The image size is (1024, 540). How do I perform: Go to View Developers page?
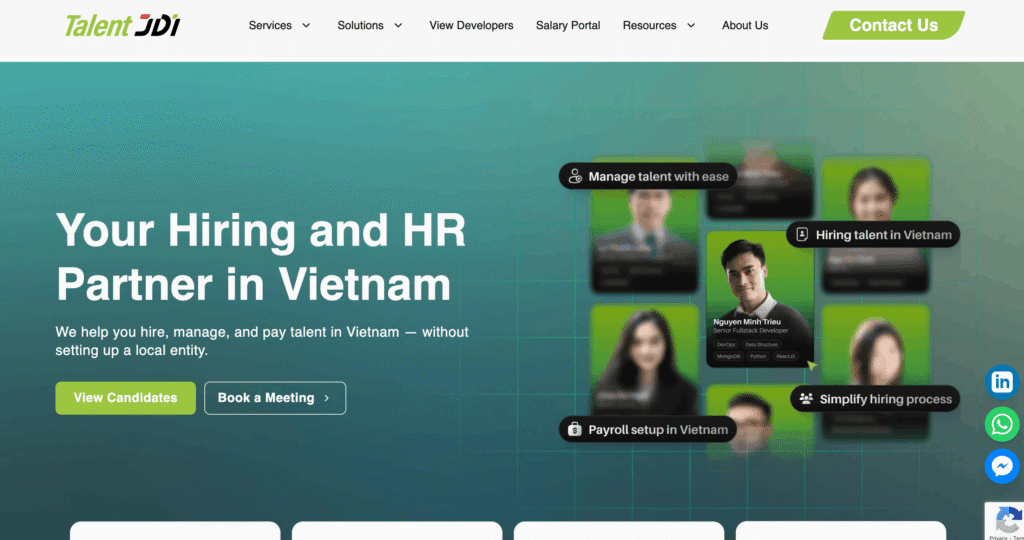471,25
